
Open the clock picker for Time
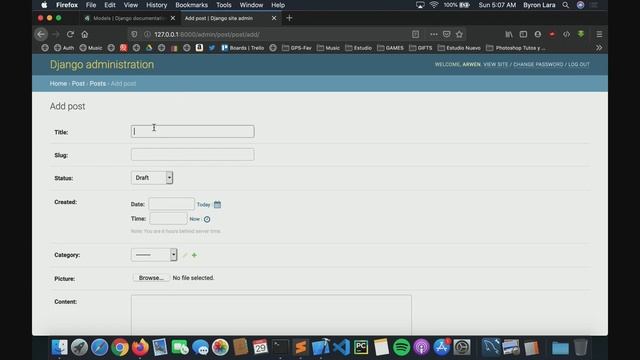[x=207, y=219]
